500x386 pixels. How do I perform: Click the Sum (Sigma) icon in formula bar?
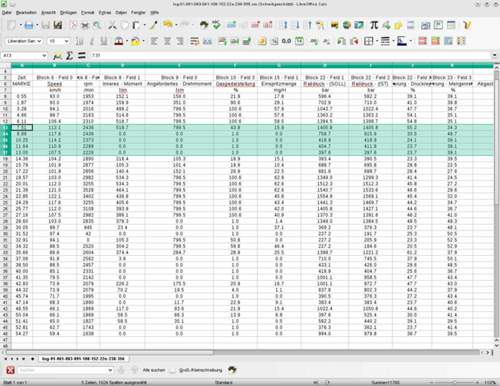69,55
